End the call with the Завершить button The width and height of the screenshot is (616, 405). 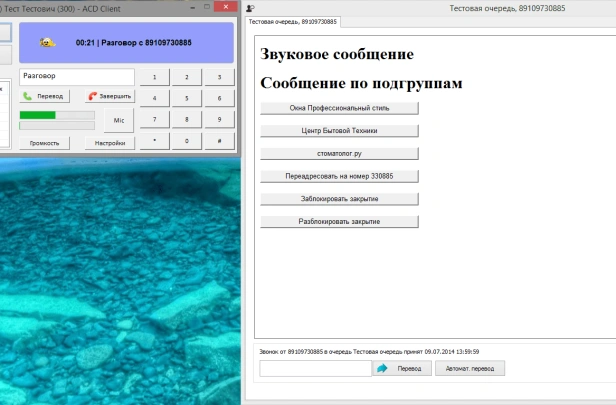point(110,97)
